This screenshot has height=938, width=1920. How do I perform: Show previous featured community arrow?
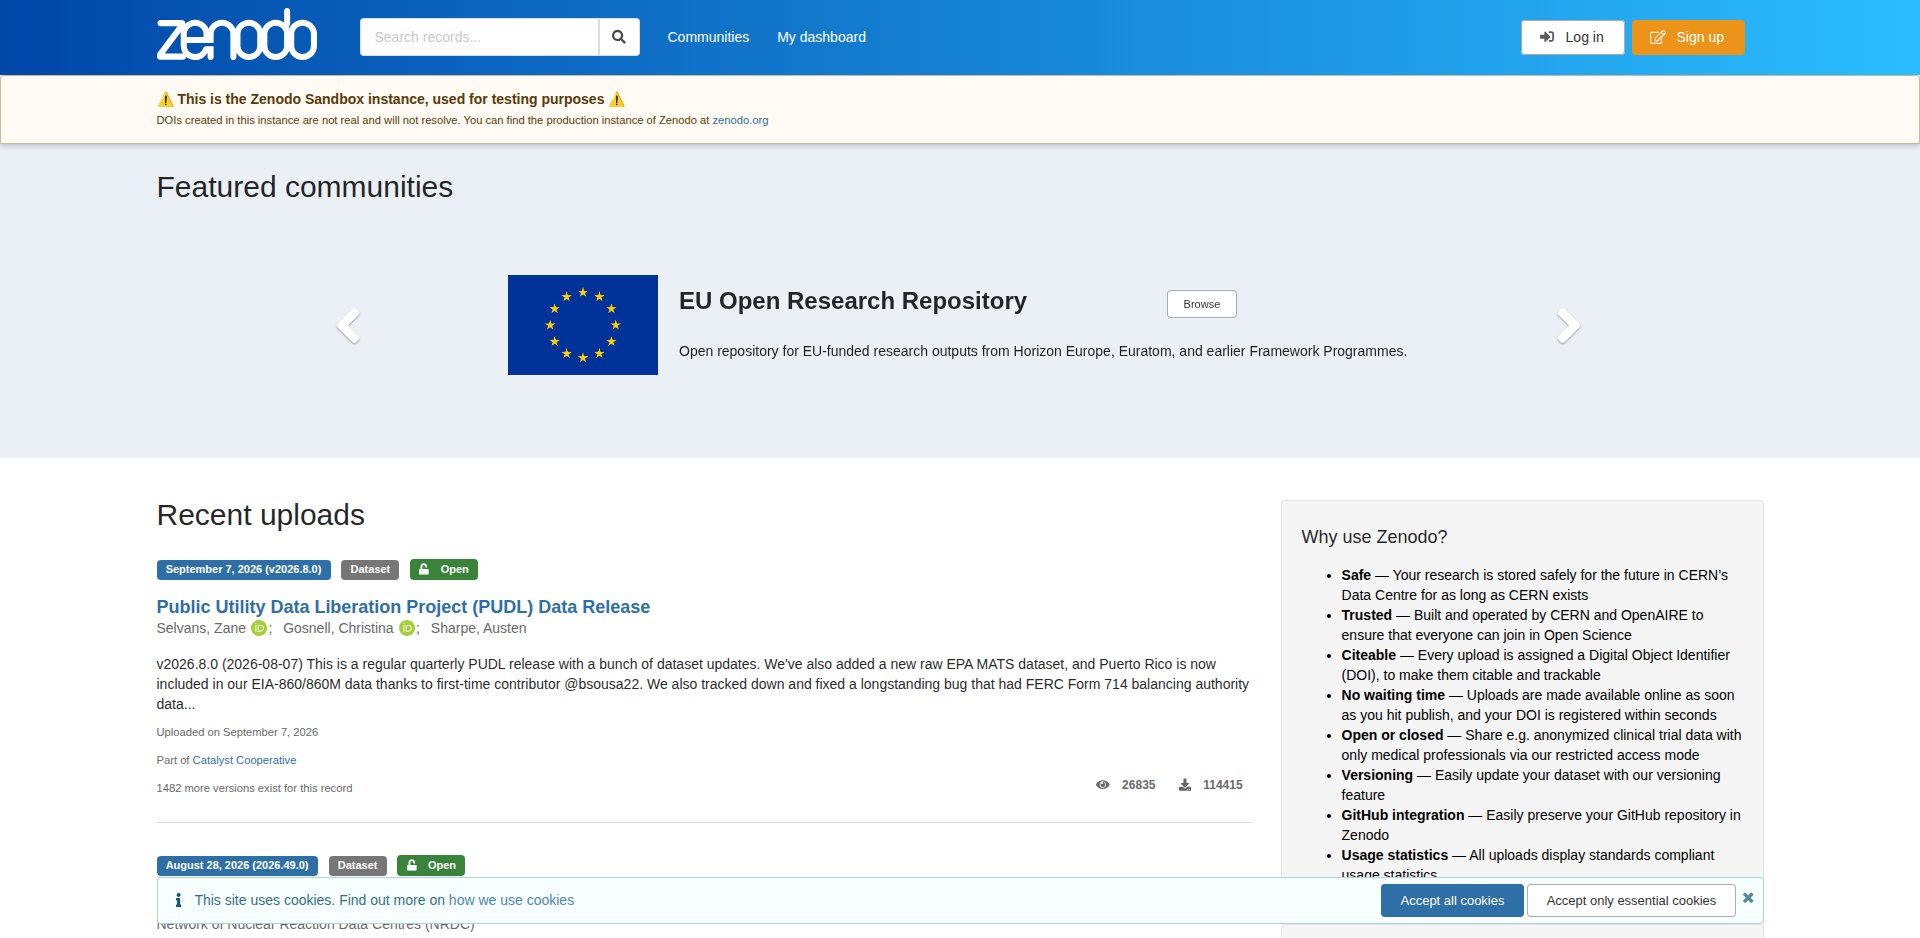(348, 326)
